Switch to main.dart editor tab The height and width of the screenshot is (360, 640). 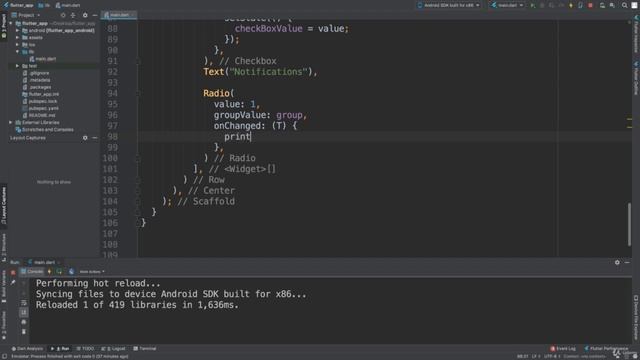click(119, 15)
